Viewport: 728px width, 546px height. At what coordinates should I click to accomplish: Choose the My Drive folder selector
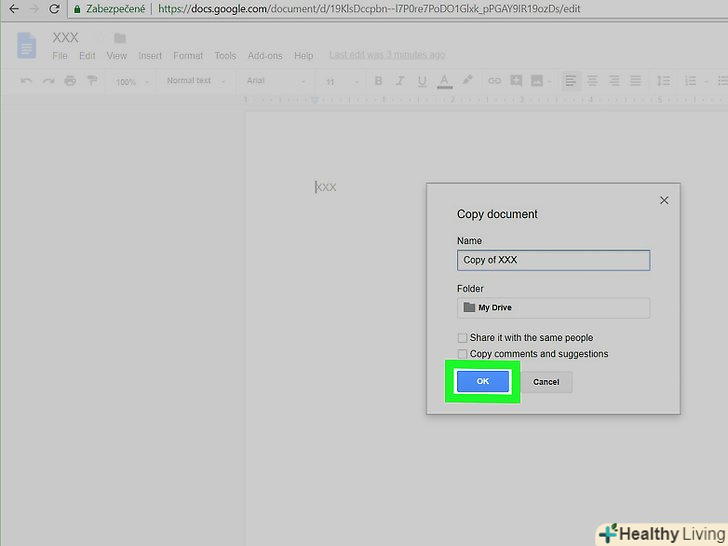click(553, 308)
